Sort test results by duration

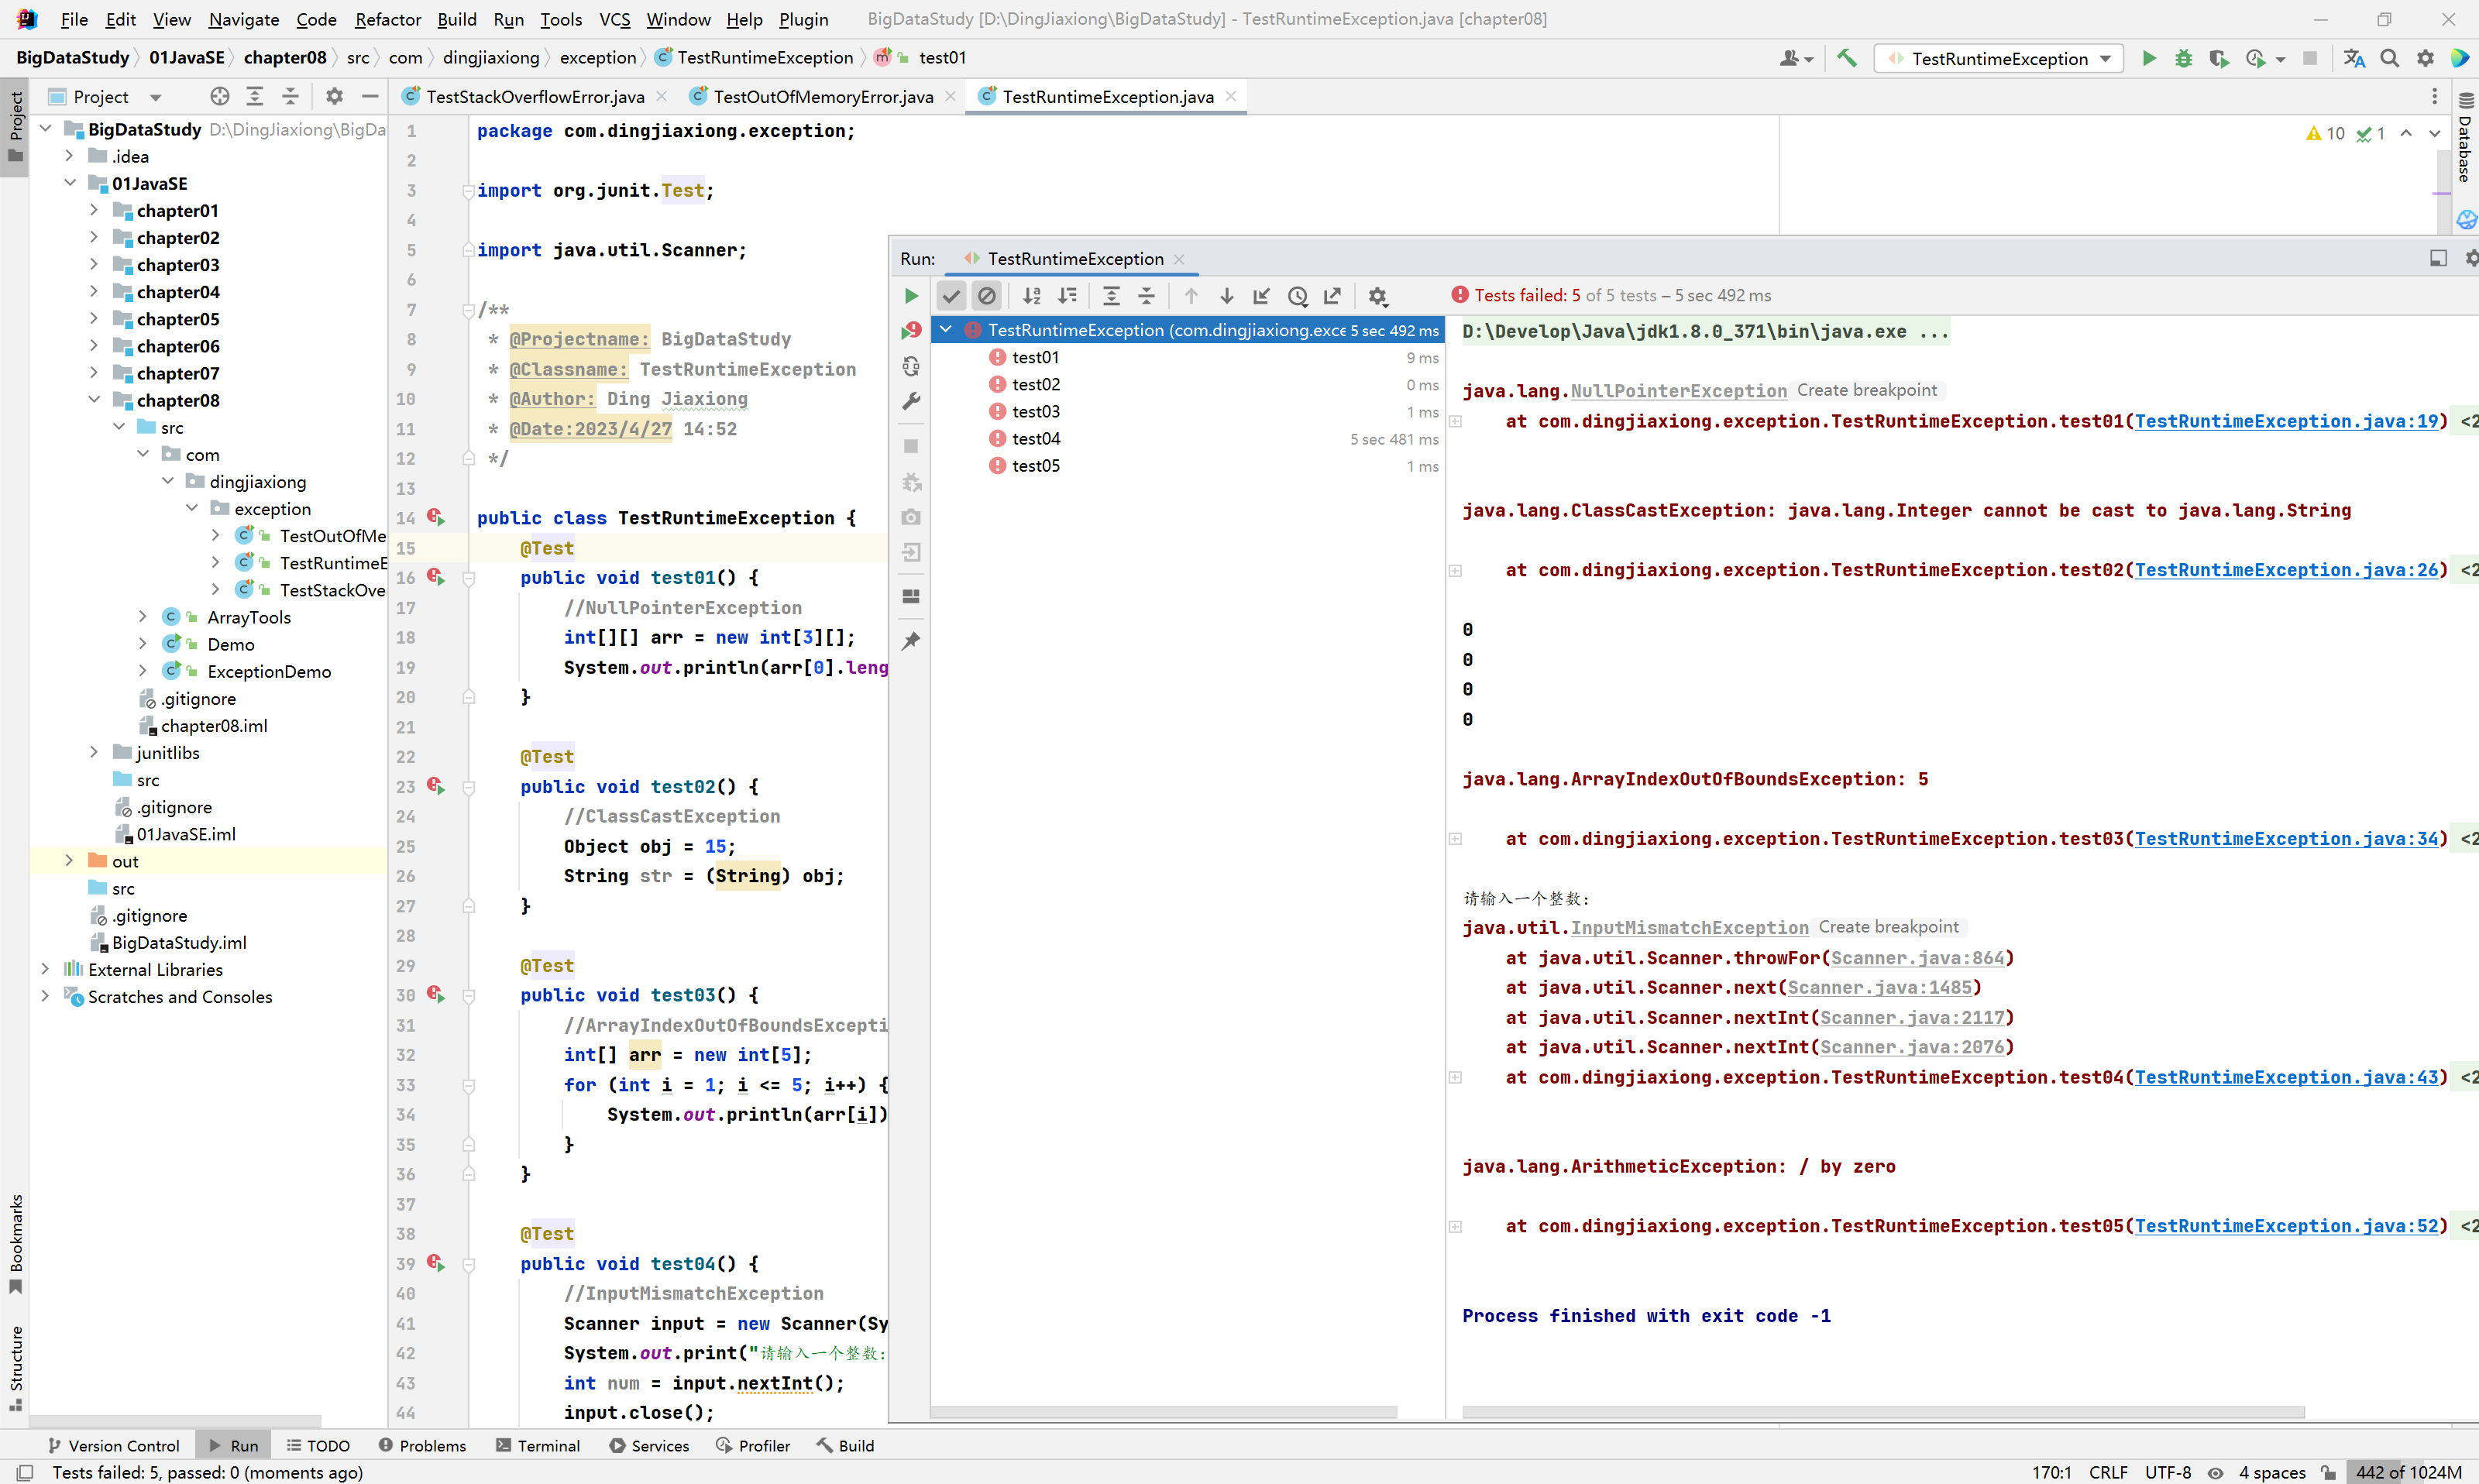point(1068,296)
